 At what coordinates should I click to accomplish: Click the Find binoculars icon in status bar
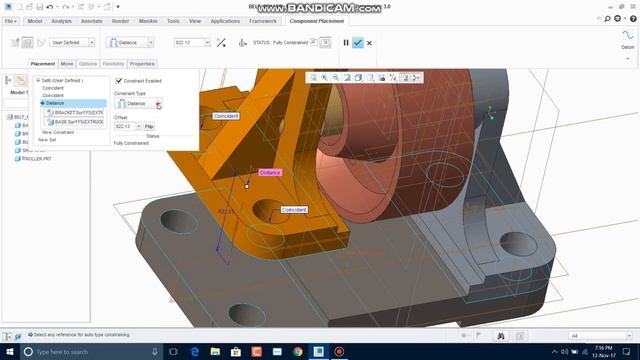500,336
